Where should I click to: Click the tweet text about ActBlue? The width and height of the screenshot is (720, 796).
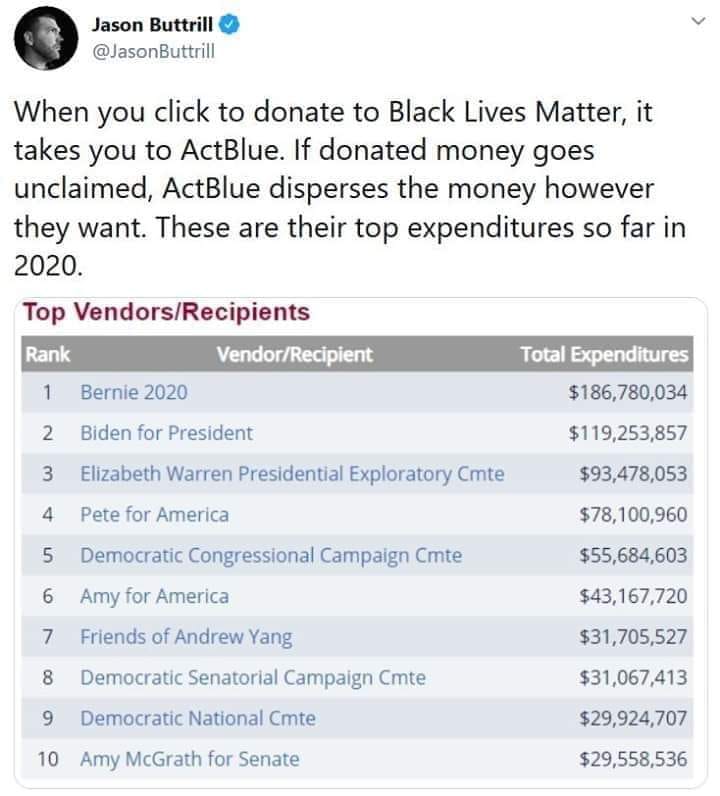(x=350, y=188)
